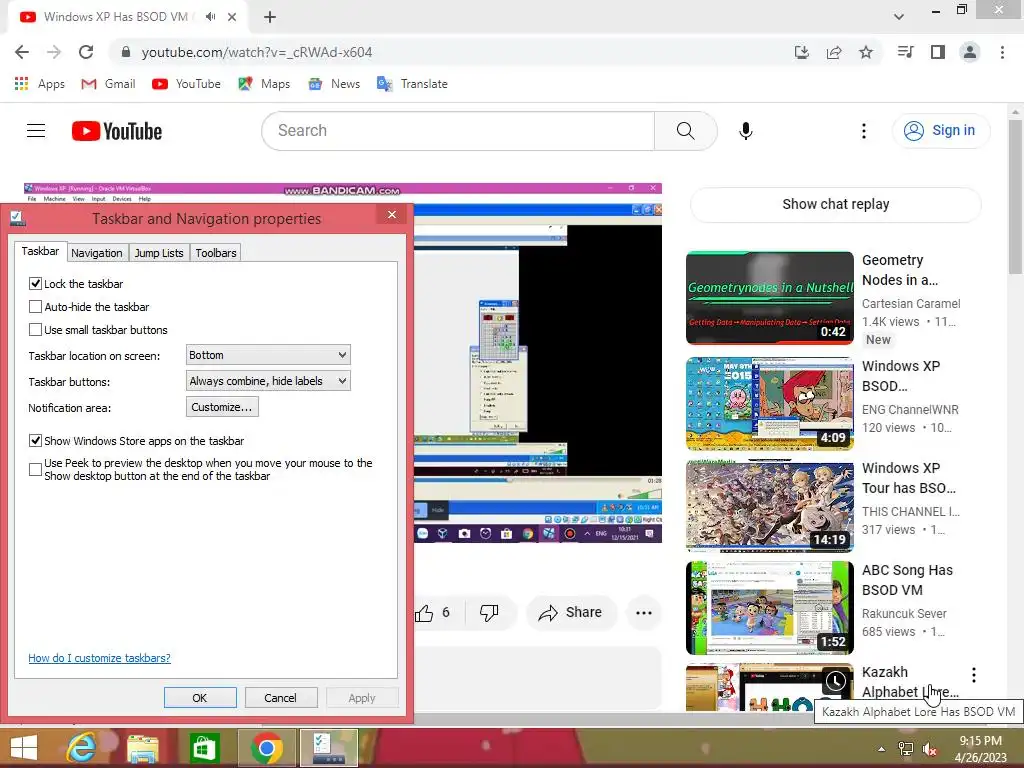The height and width of the screenshot is (768, 1024).
Task: Open How do I customize taskbars link
Action: pos(99,658)
